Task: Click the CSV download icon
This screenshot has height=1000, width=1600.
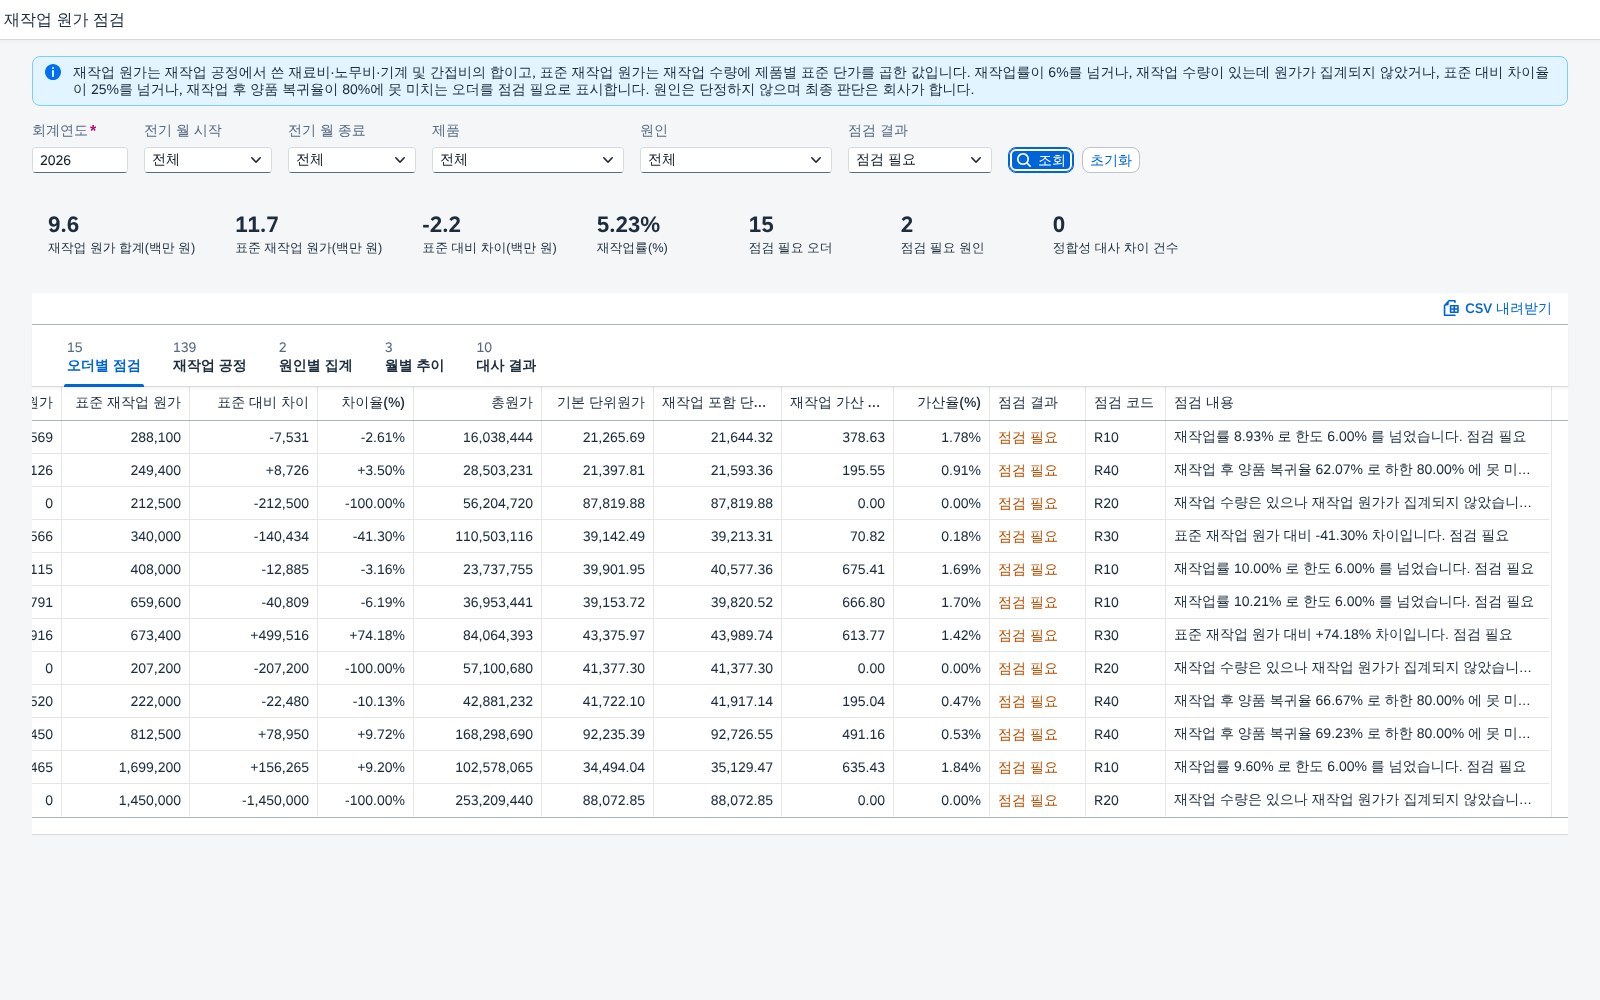Action: [1451, 308]
